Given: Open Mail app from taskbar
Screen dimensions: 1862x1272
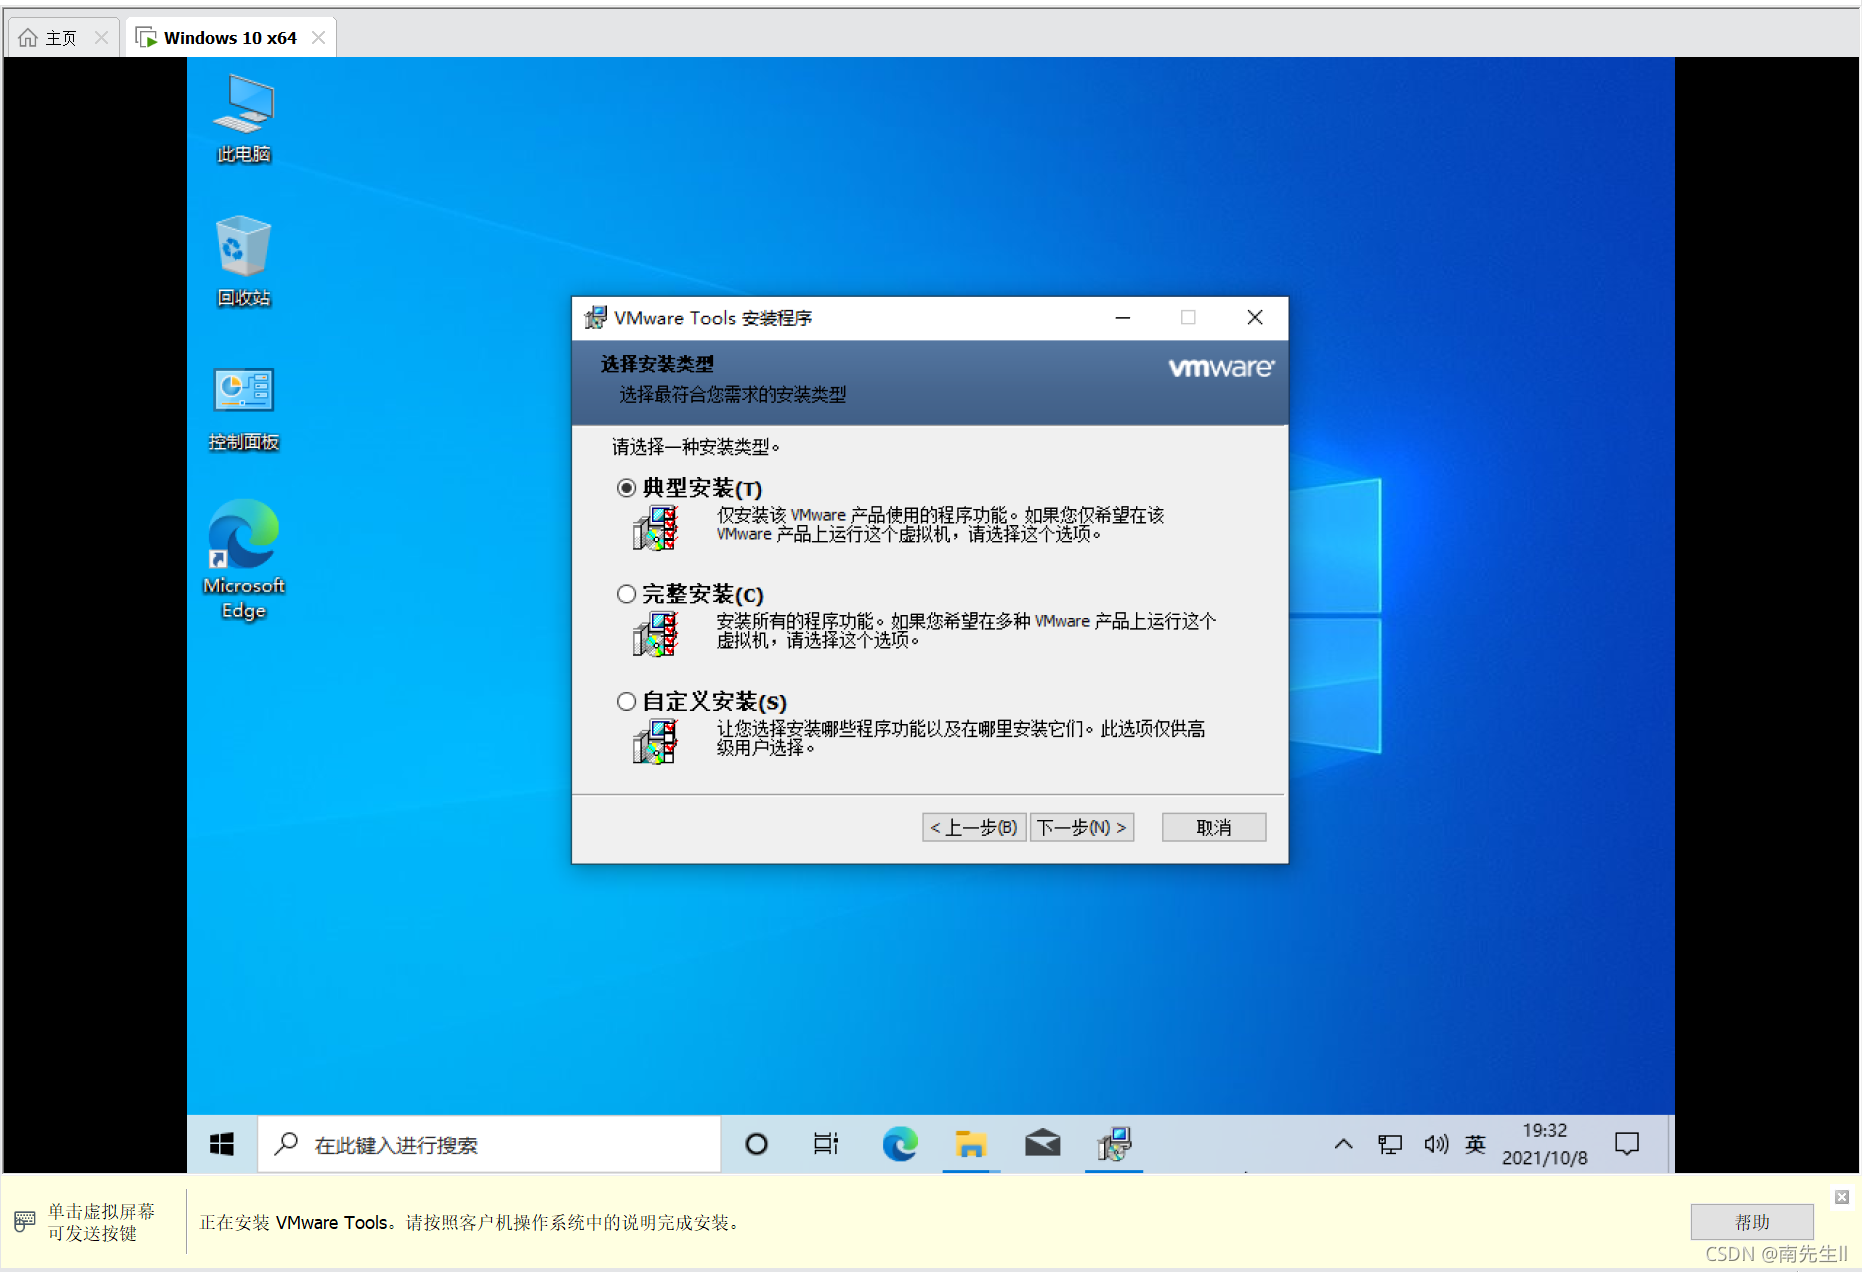Looking at the screenshot, I should pyautogui.click(x=1042, y=1144).
